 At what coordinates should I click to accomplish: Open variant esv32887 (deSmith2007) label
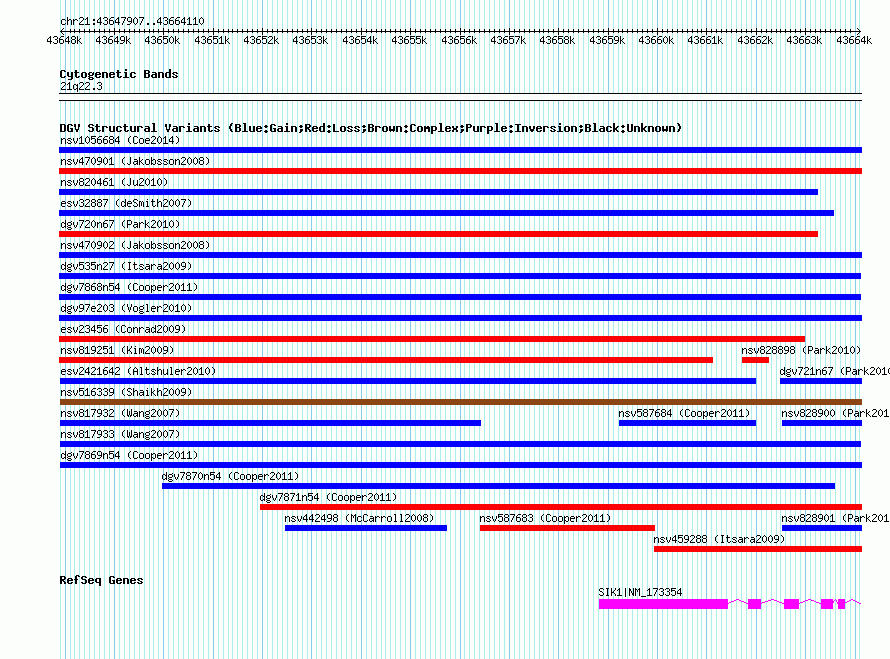(x=126, y=203)
